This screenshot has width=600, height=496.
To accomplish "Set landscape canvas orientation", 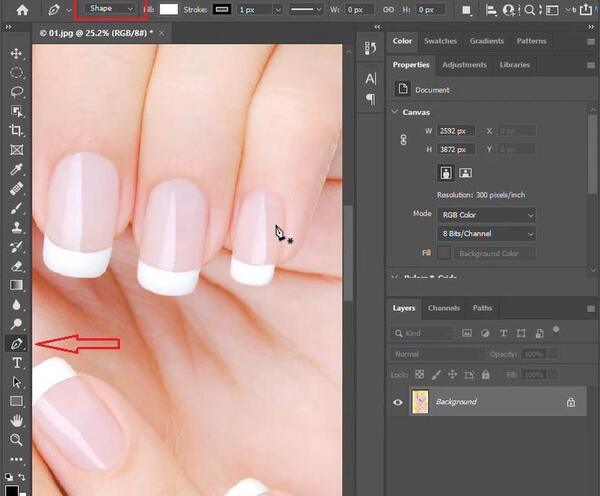I will [x=465, y=173].
